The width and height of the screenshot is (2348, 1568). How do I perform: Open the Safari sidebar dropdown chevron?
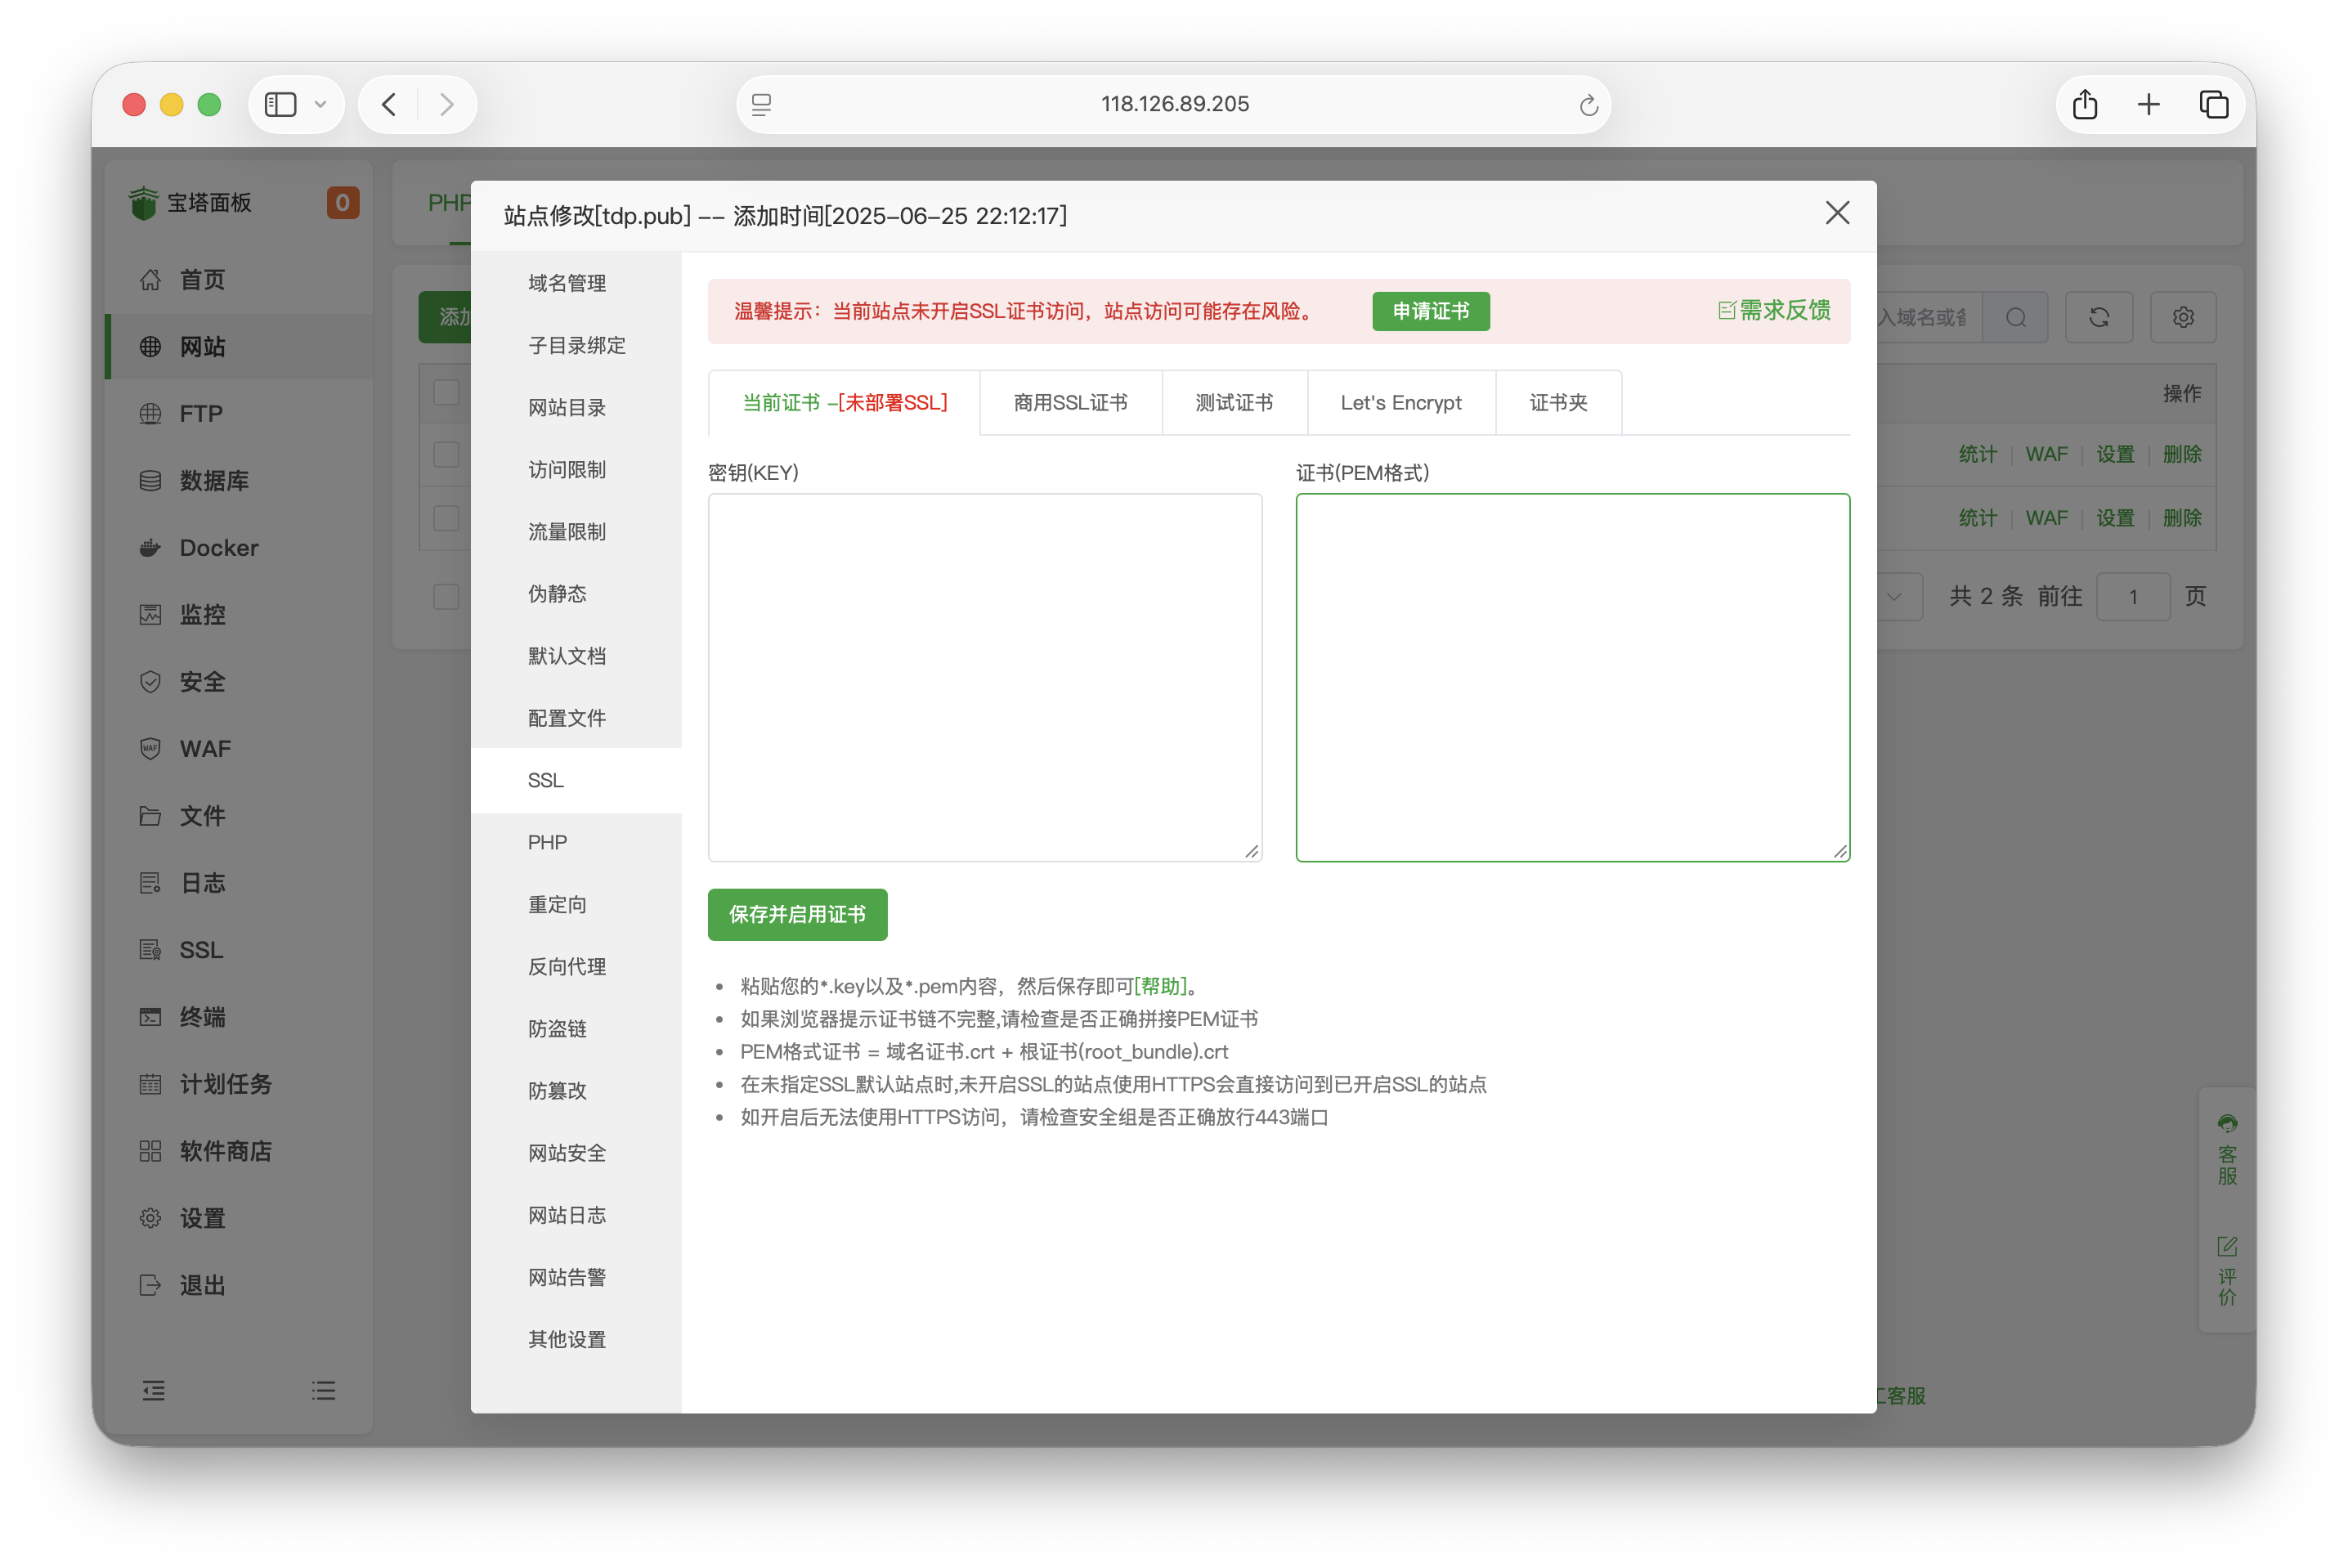coord(321,104)
